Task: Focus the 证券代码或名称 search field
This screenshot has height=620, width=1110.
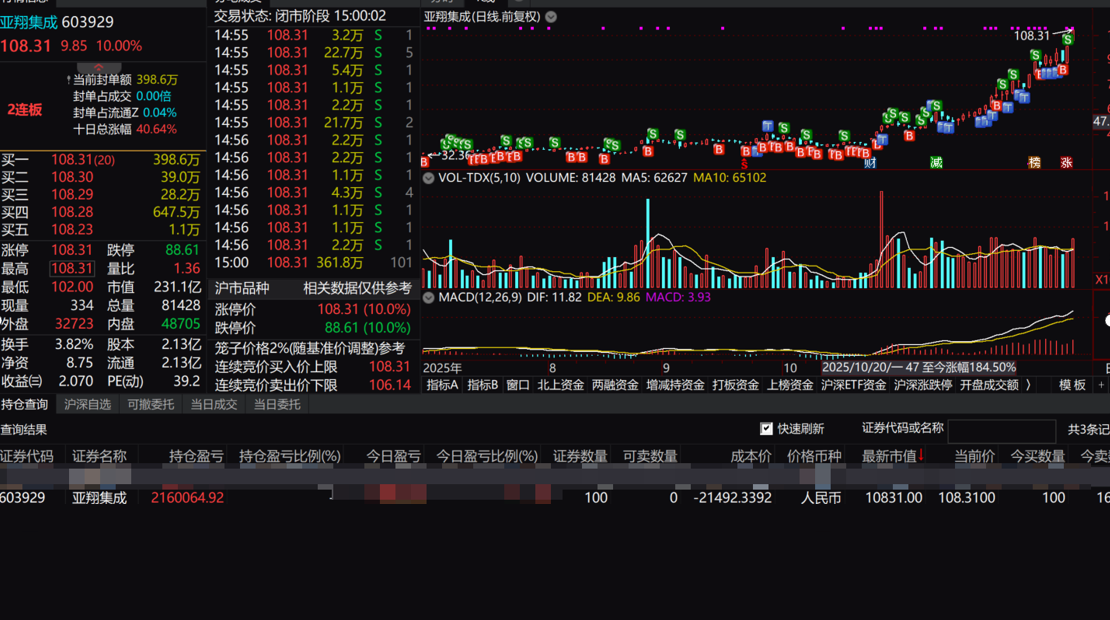Action: (x=1002, y=430)
